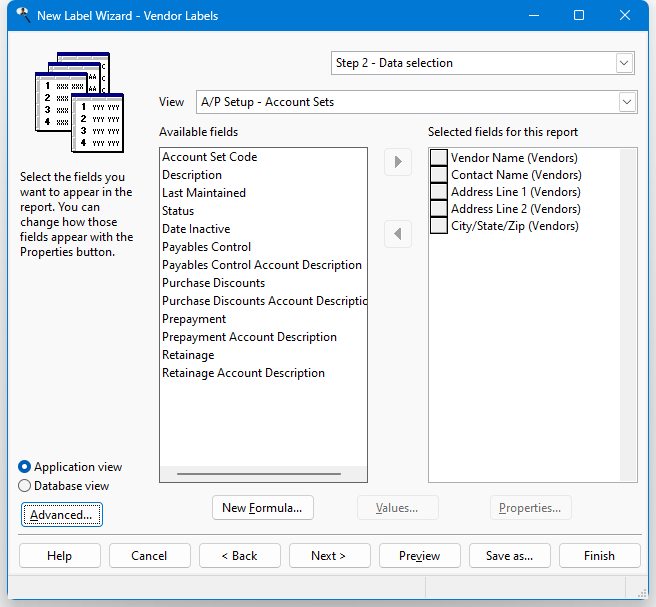Select Address Line 2 (Vendors) entry
Image resolution: width=656 pixels, height=607 pixels.
point(516,209)
